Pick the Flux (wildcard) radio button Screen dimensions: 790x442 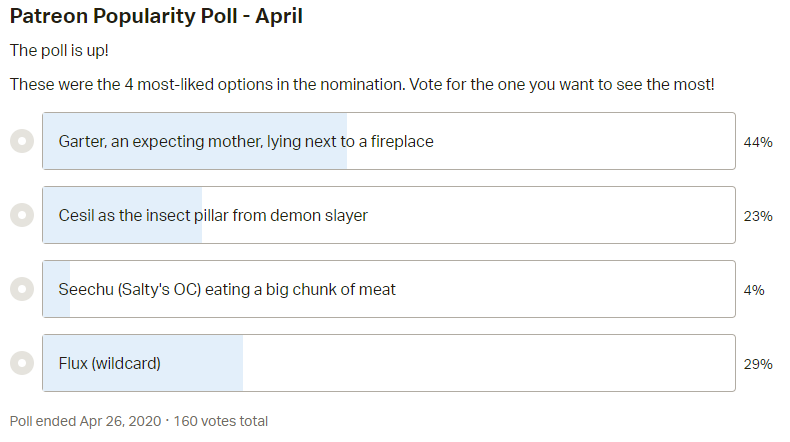(x=21, y=363)
